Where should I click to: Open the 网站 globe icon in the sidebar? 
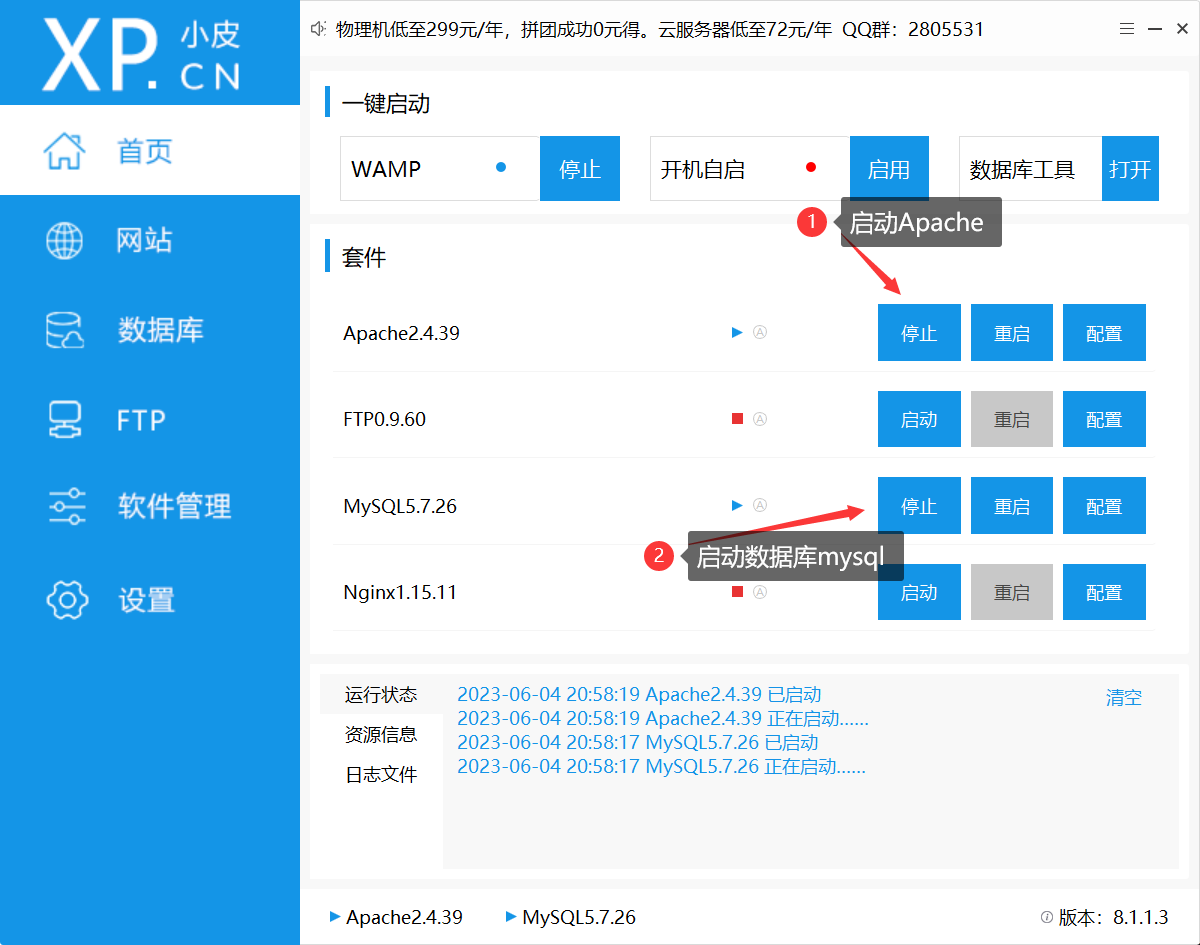[x=65, y=240]
